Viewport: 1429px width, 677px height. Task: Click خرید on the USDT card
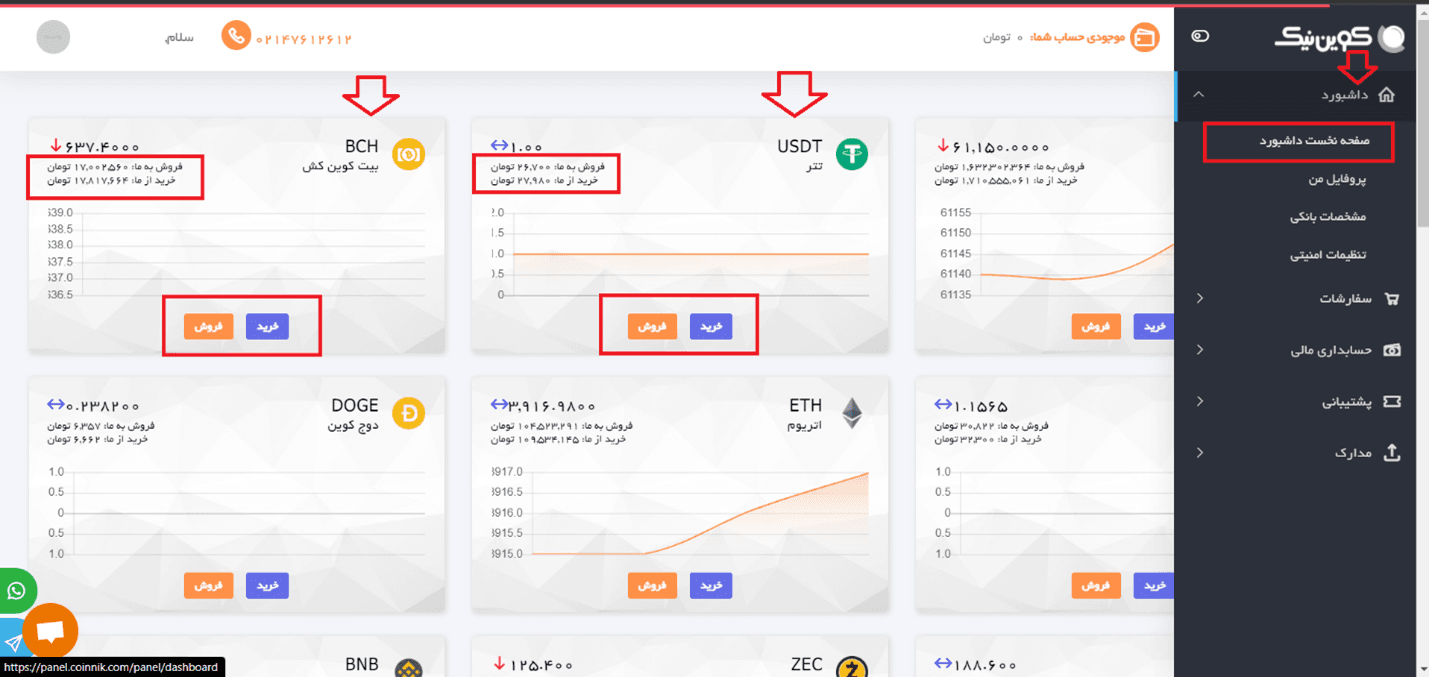point(711,326)
